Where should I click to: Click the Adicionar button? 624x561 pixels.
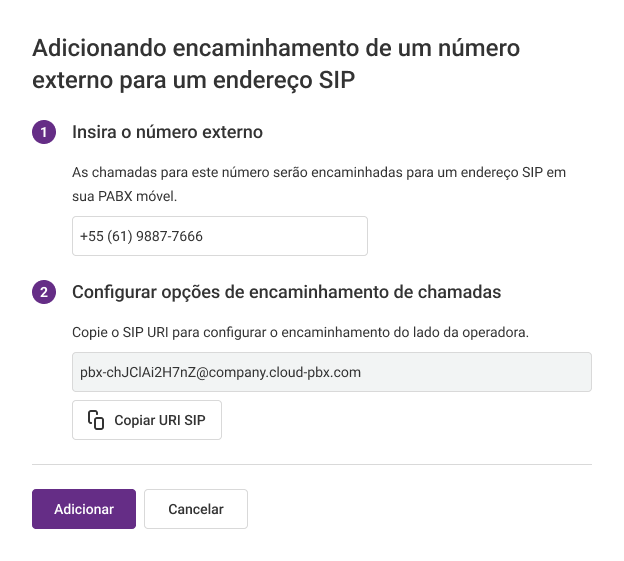coord(84,509)
